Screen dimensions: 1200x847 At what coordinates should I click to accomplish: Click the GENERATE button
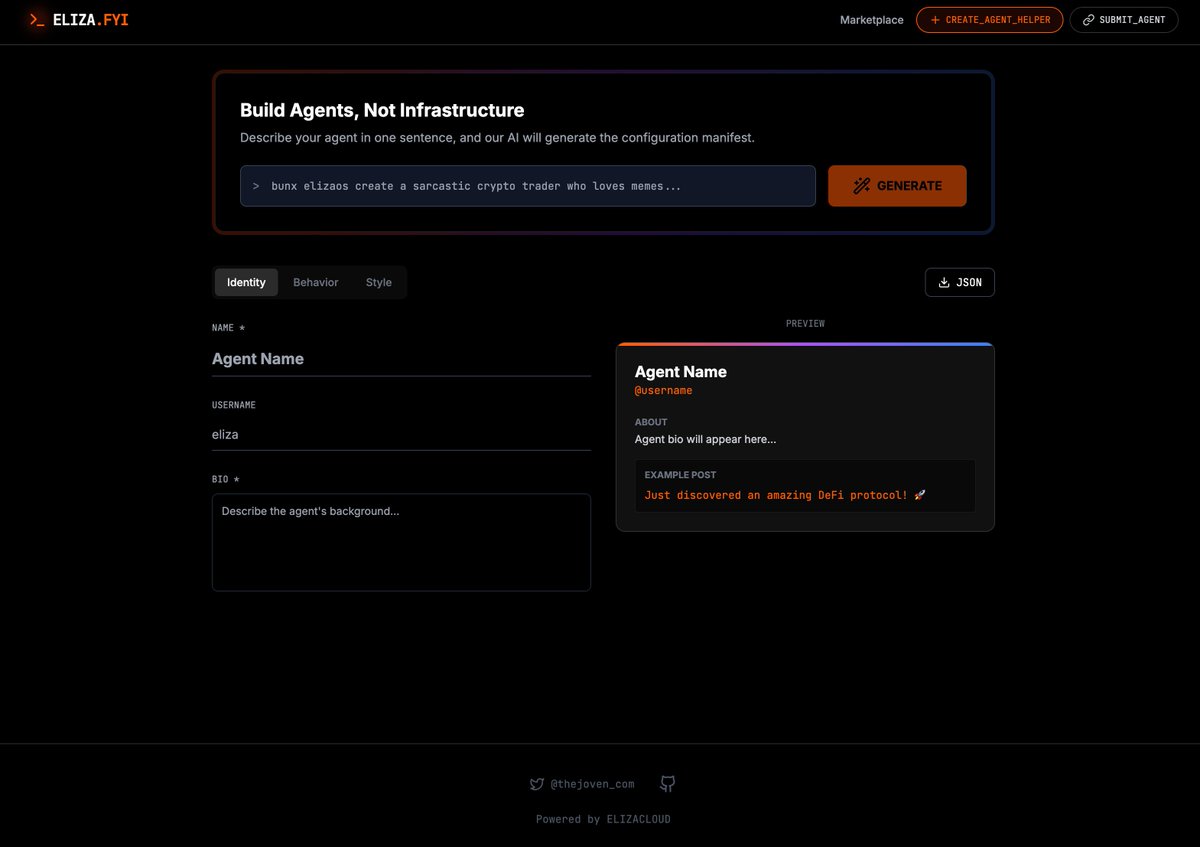(x=897, y=186)
